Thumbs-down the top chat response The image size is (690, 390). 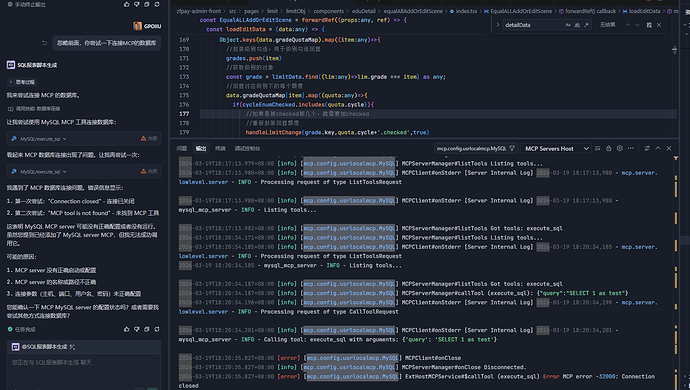[x=136, y=4]
